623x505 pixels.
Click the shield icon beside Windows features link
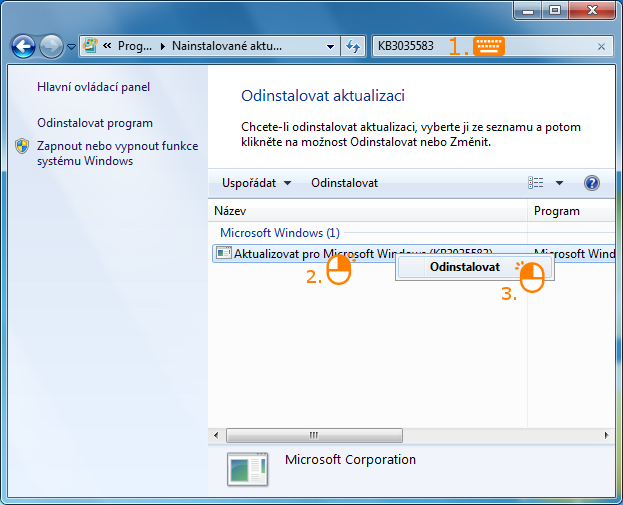tap(22, 146)
